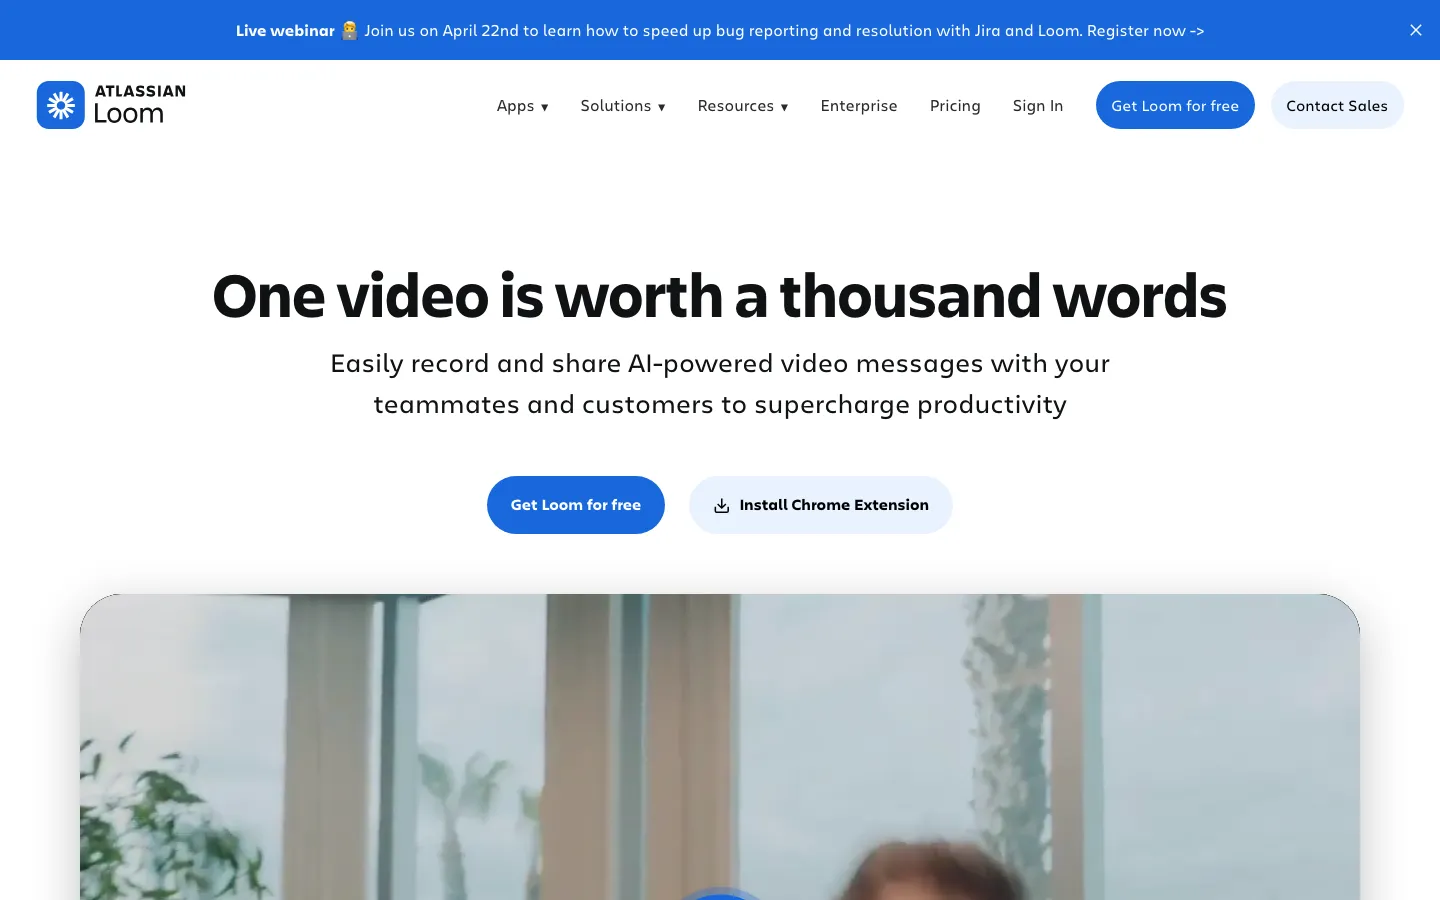Click the Atlassian Loom wordmark
The image size is (1440, 900).
140,105
